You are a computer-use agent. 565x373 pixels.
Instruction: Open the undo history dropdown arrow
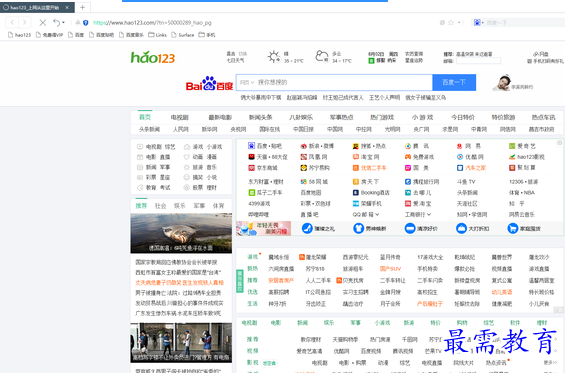click(63, 23)
